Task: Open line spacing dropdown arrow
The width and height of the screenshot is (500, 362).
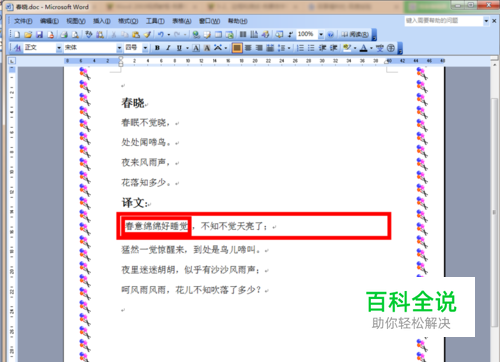Action: click(x=289, y=48)
